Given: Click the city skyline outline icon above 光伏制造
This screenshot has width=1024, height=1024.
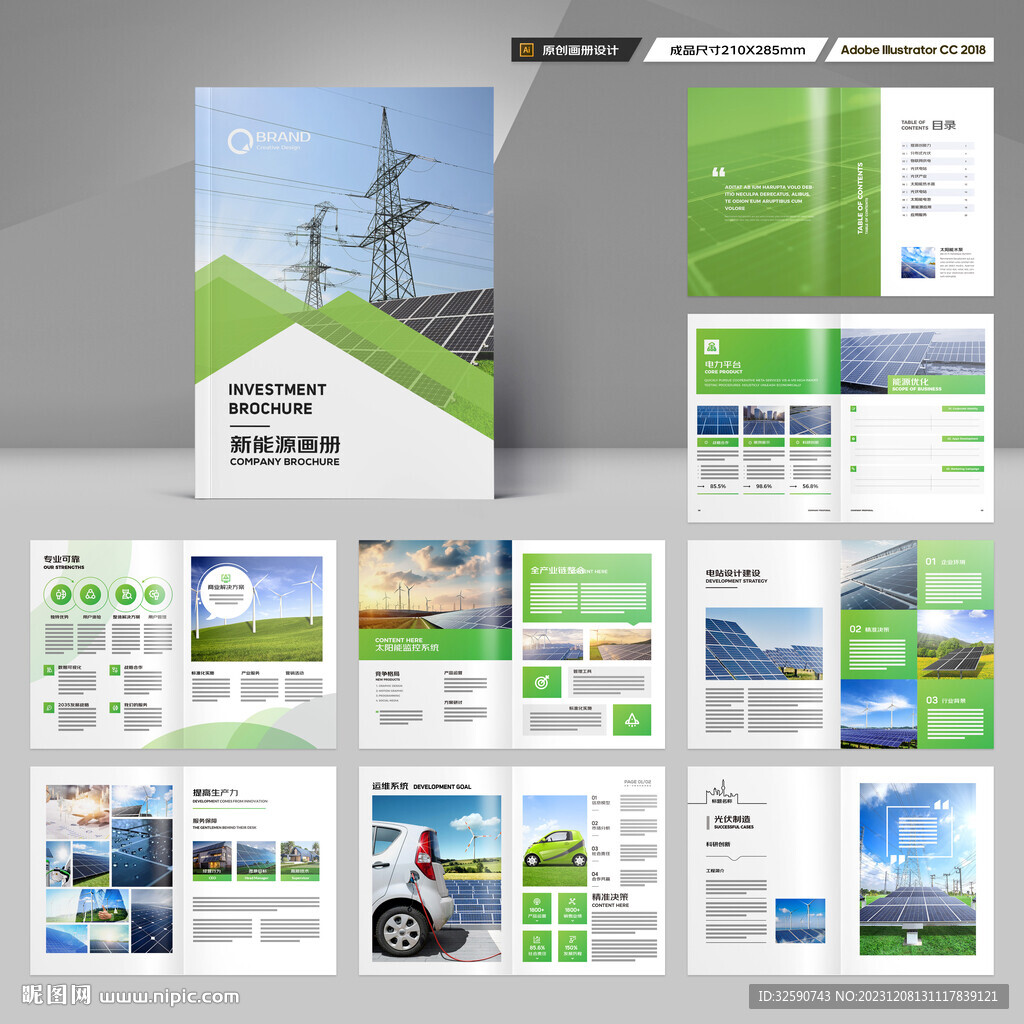Looking at the screenshot, I should pyautogui.click(x=726, y=792).
